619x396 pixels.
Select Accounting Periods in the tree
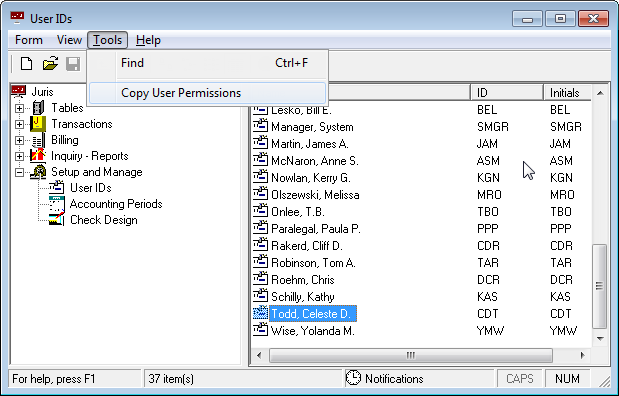click(x=116, y=204)
